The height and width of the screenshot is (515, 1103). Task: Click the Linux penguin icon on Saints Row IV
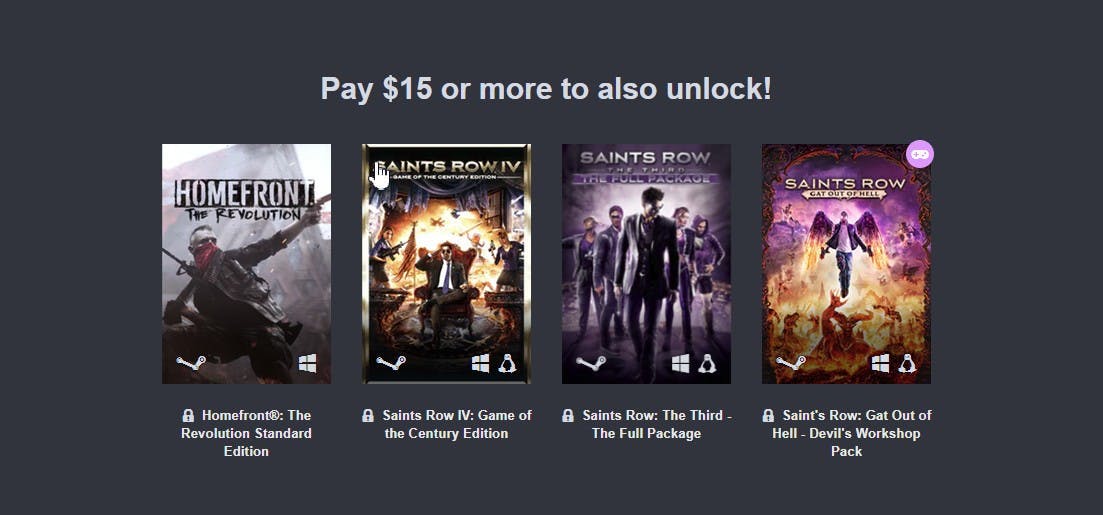[507, 363]
